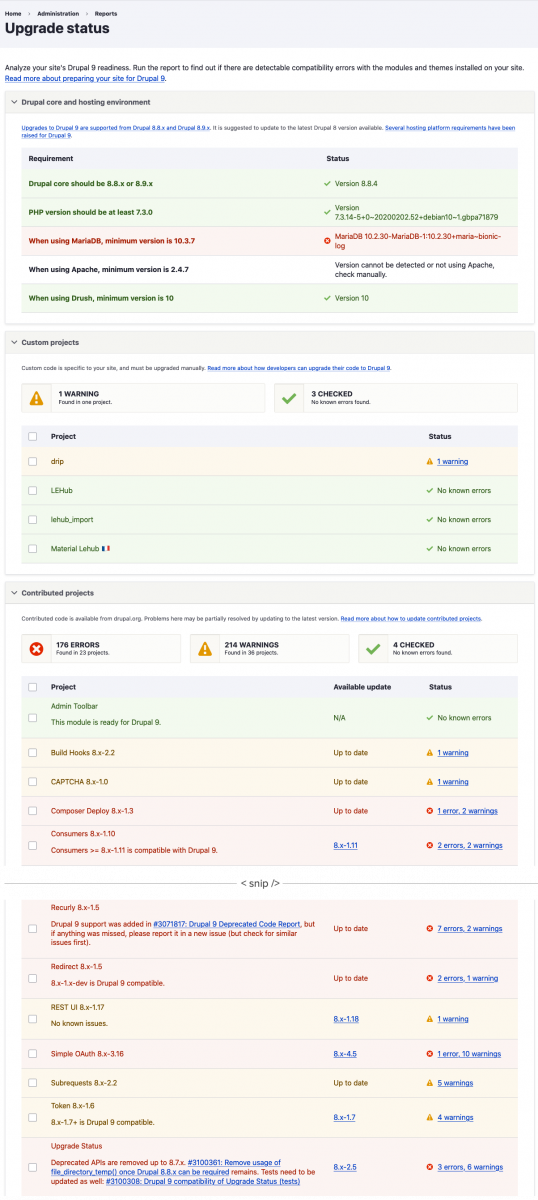The image size is (538, 1200).
Task: Click the check icon in the Admin Toolbar status cell
Action: tap(430, 717)
